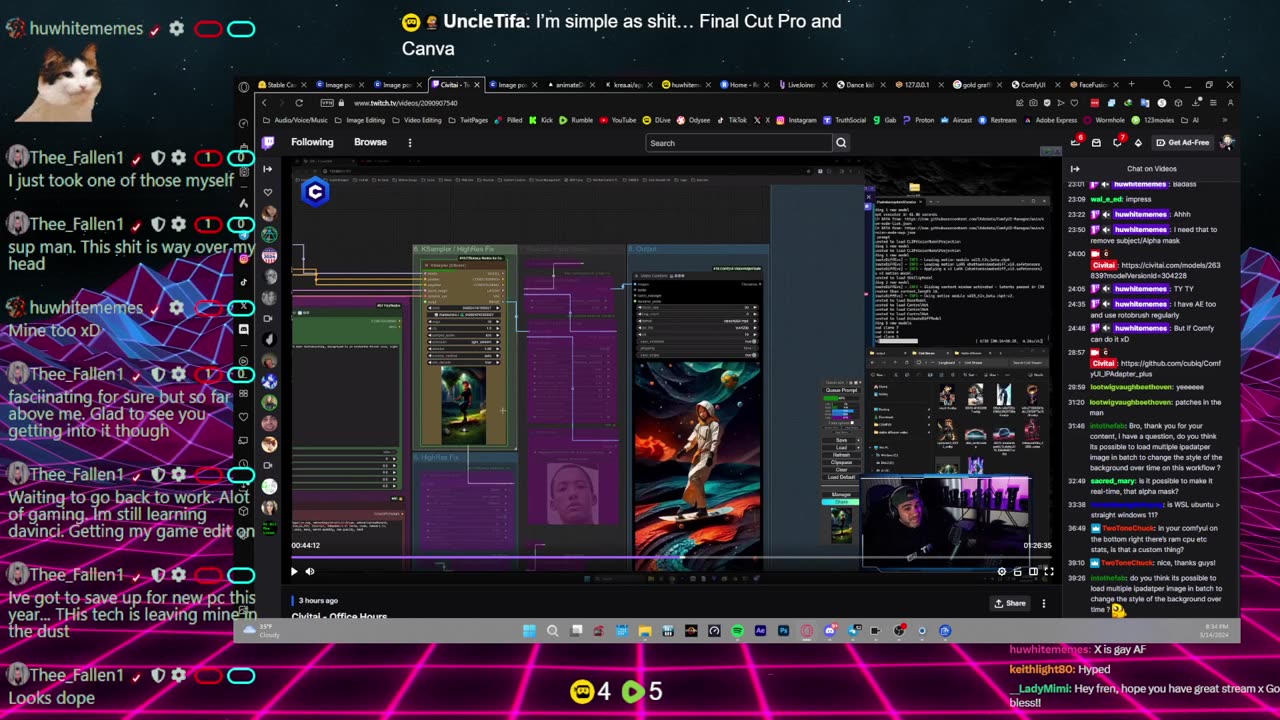This screenshot has height=720, width=1280.
Task: Open Instagram in the browser sidebar
Action: pos(243,259)
